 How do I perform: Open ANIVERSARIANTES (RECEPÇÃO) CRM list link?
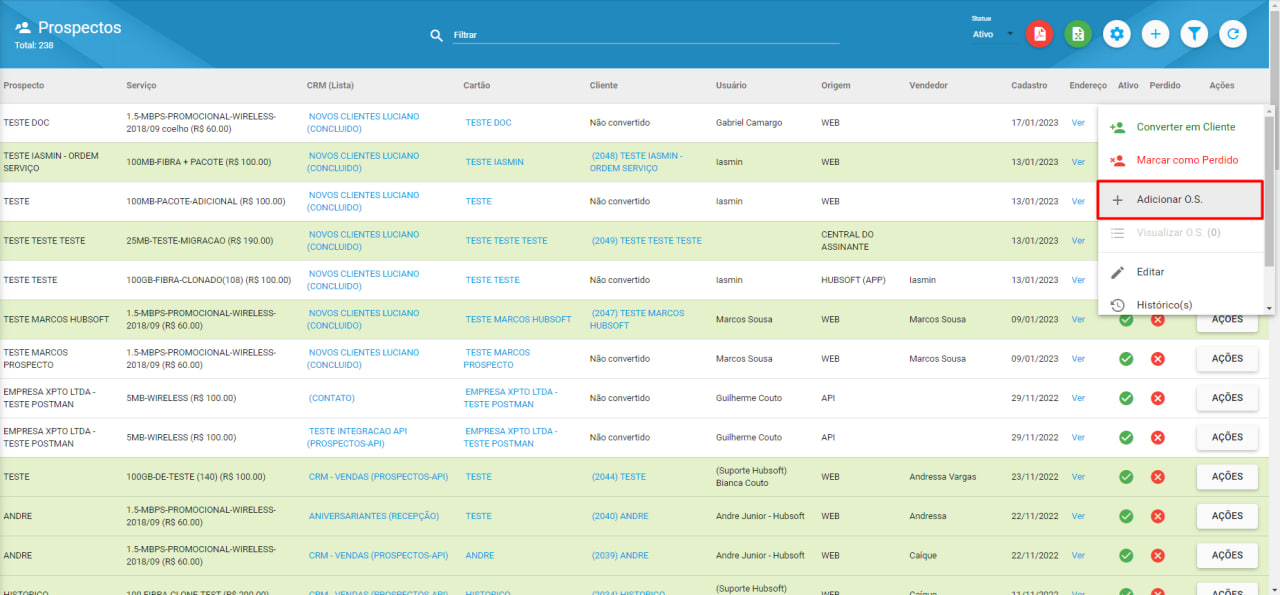pyautogui.click(x=374, y=516)
